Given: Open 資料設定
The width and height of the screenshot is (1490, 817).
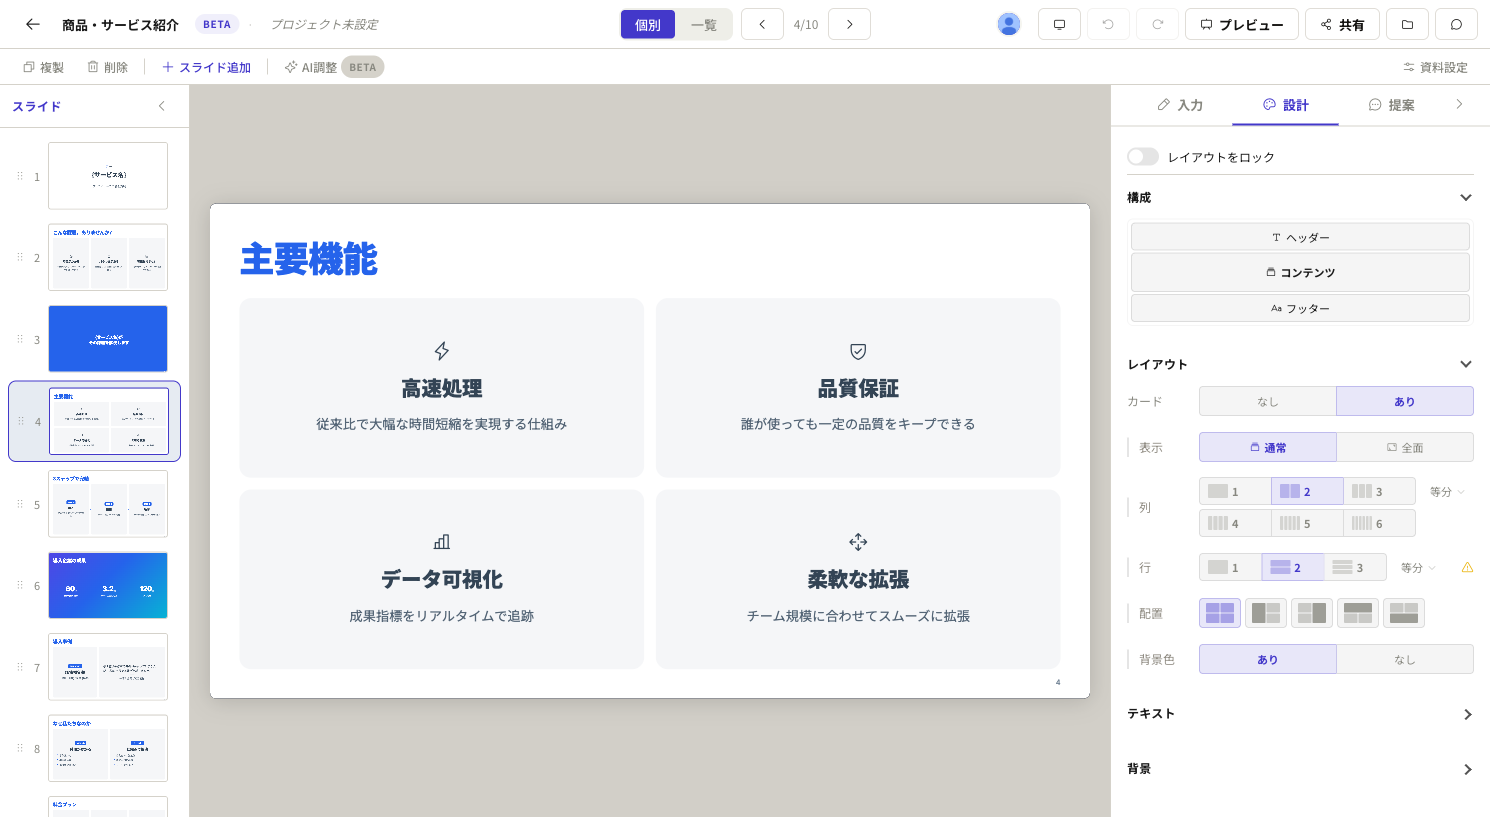Looking at the screenshot, I should click(1435, 67).
